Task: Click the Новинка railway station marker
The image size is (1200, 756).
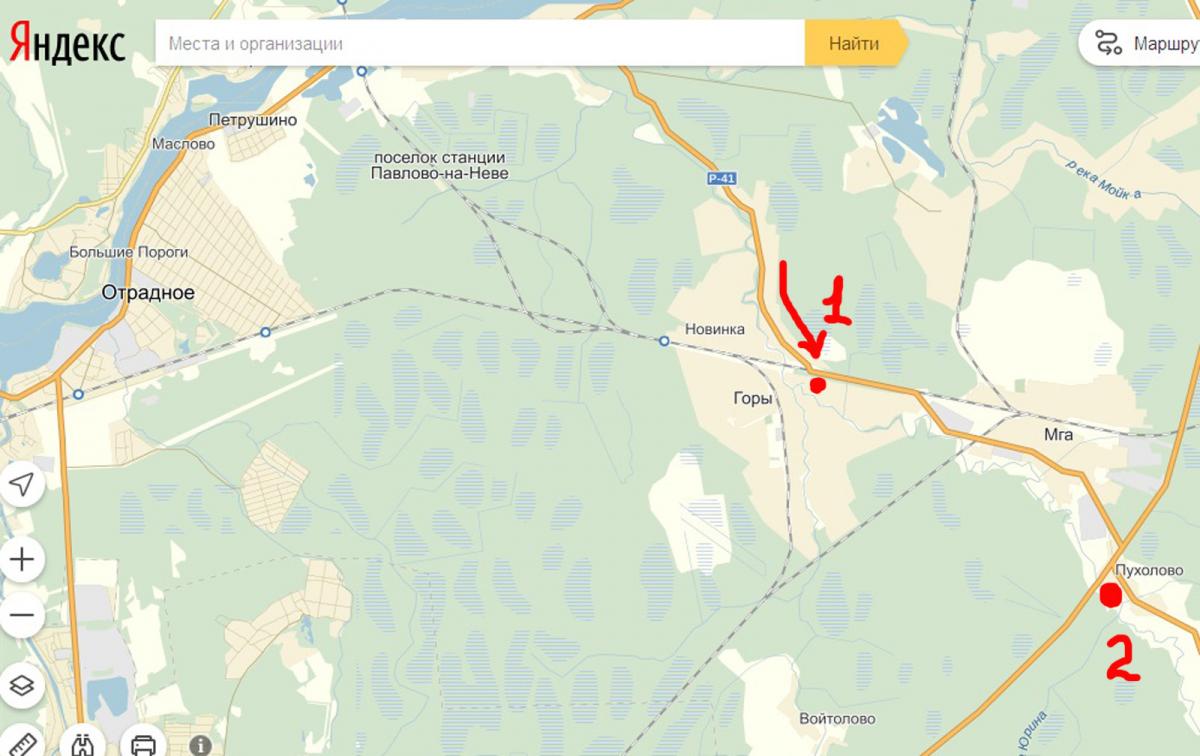Action: [x=664, y=342]
